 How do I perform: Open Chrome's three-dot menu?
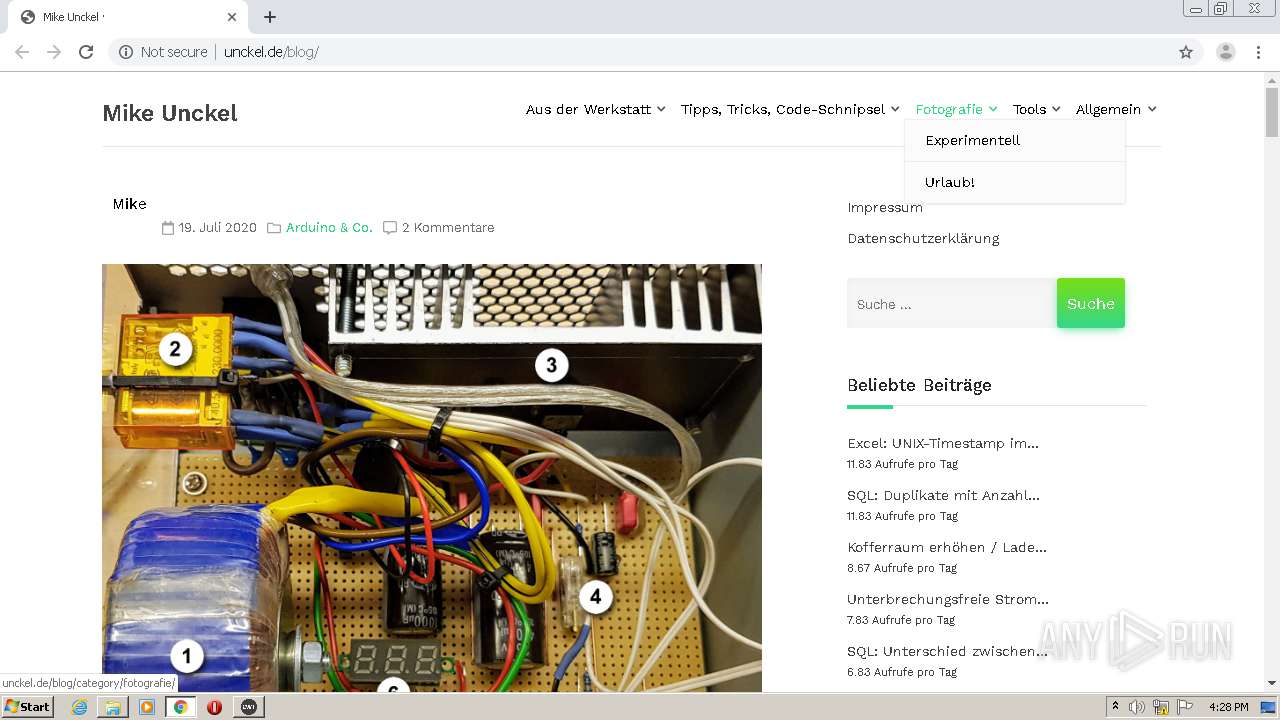coord(1258,52)
